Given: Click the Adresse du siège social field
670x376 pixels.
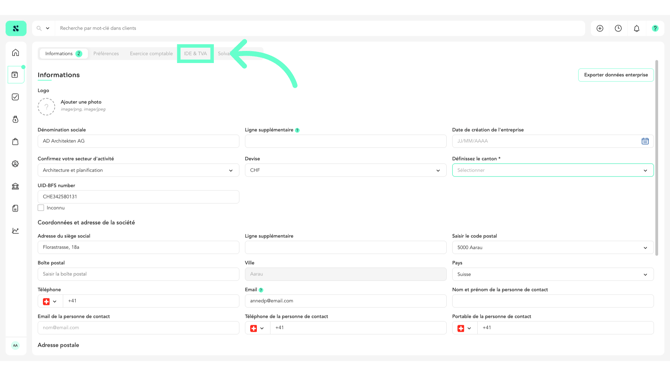Looking at the screenshot, I should coord(138,247).
